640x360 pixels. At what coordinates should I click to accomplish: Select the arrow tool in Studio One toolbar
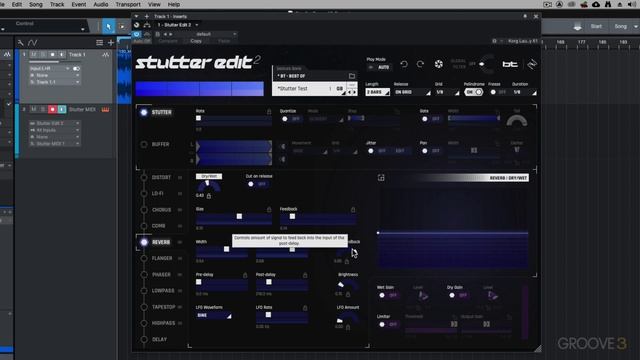pos(109,27)
